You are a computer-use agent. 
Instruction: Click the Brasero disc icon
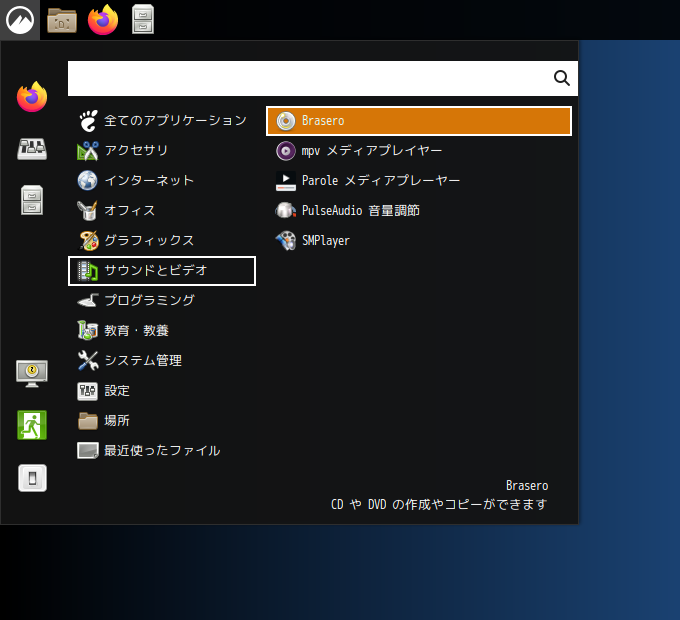coord(286,121)
